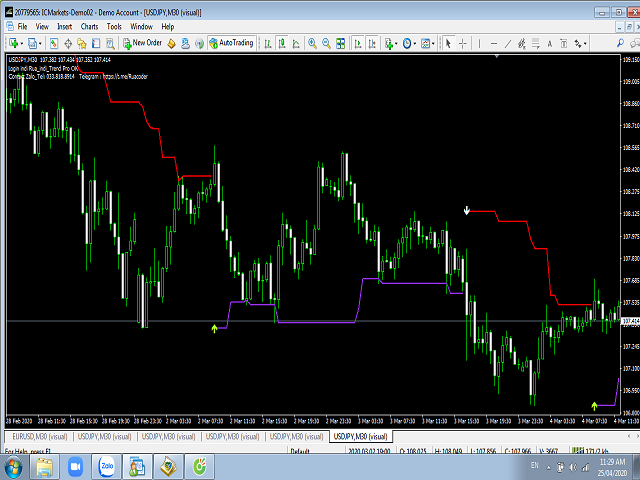Click the 107.414 current price label

tap(630, 321)
